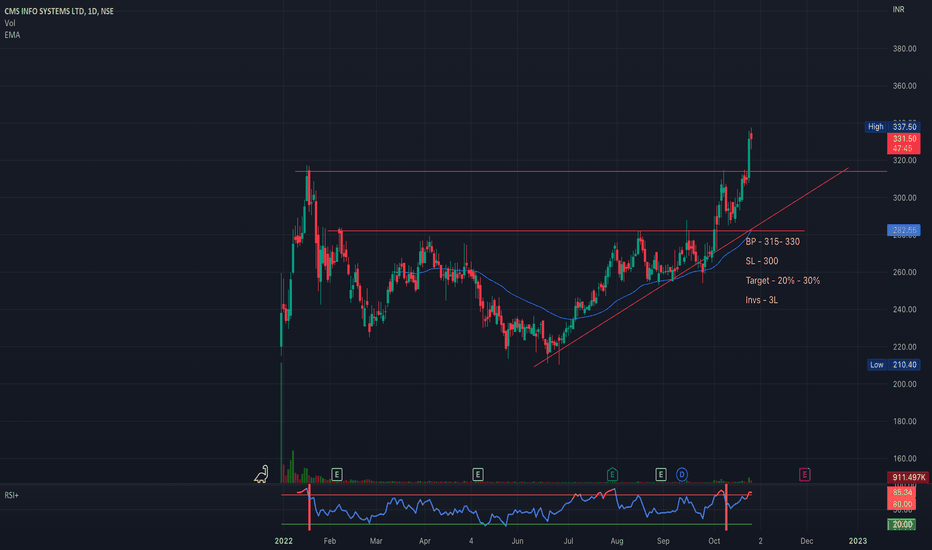
Task: Select the 'Invs - 3L' text note
Action: coord(761,300)
